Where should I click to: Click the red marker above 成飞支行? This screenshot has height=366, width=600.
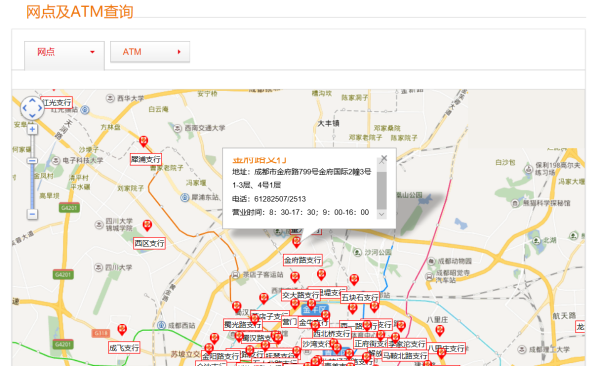pos(122,330)
